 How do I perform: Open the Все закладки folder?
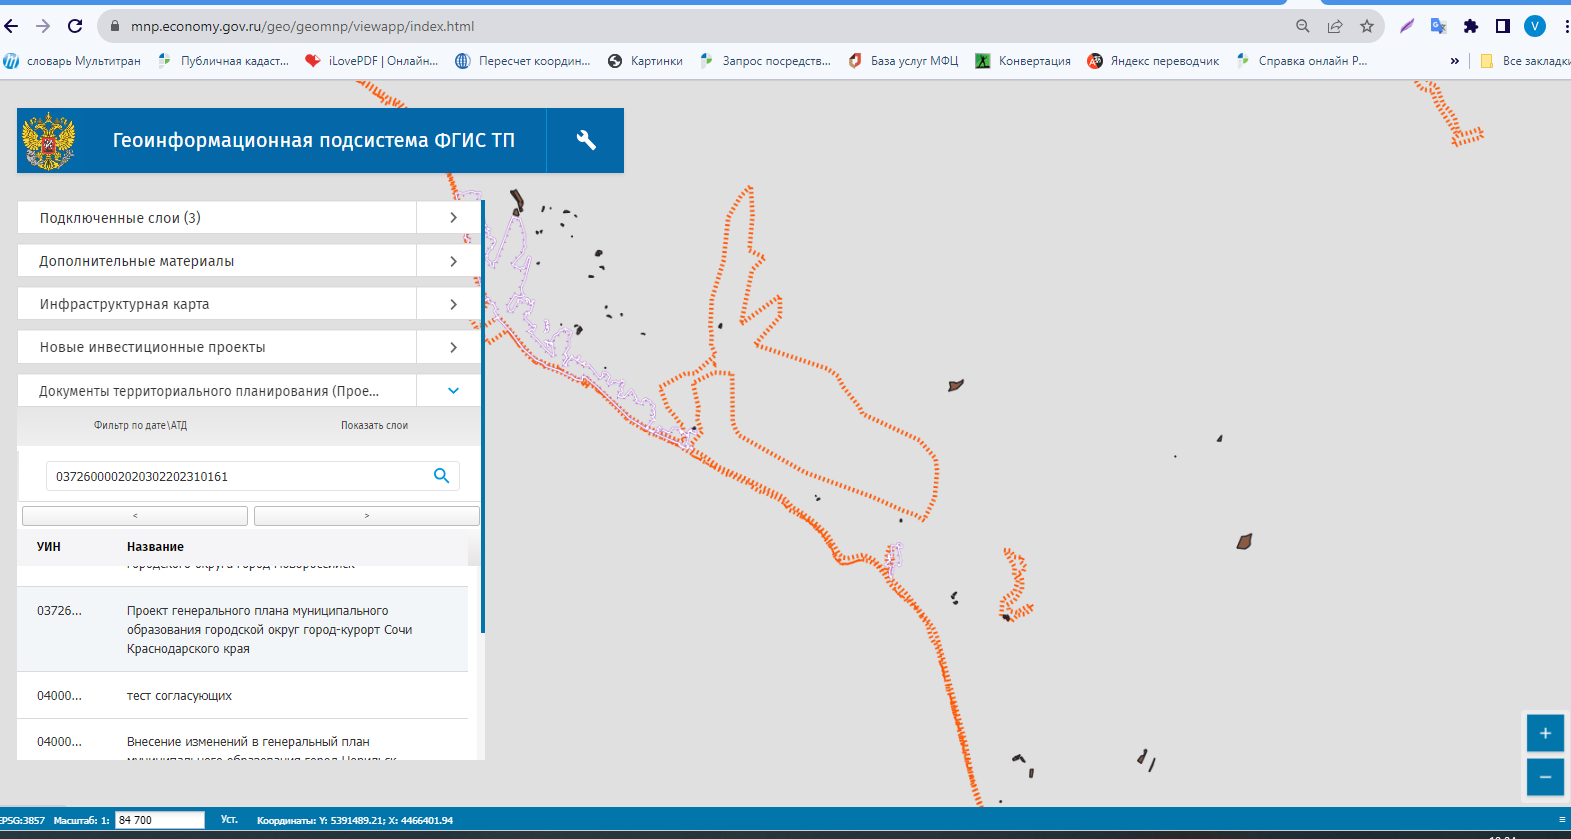[x=1524, y=61]
